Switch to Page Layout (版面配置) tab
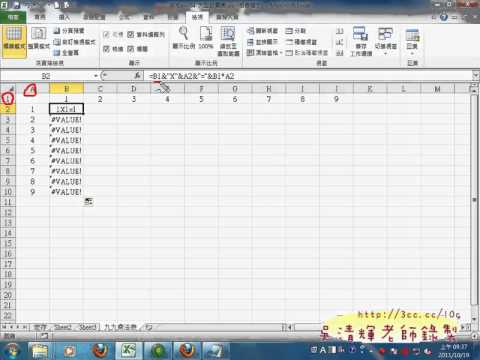This screenshot has height=360, width=480. [94, 17]
